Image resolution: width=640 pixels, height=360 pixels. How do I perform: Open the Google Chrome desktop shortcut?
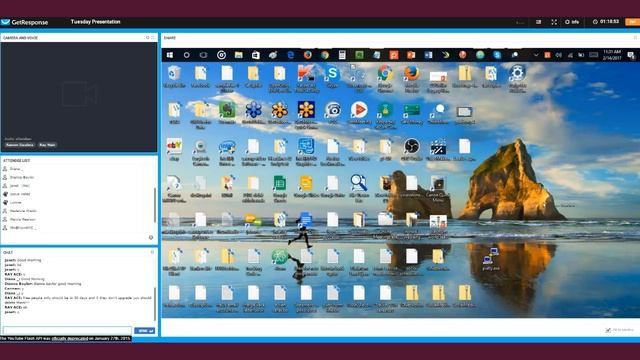coord(385,78)
